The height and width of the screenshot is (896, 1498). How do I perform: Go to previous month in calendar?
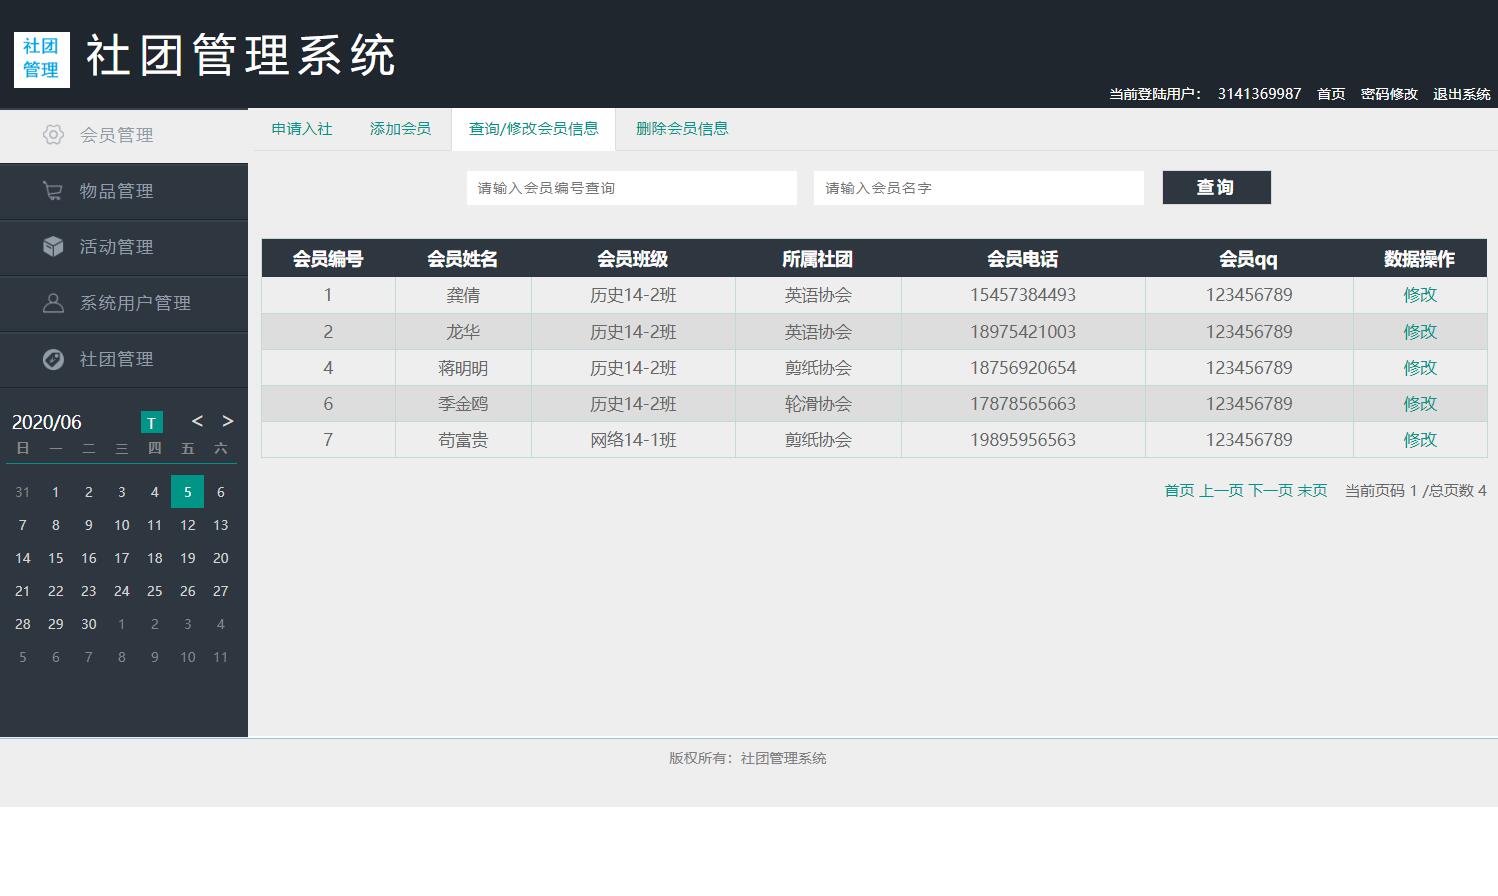click(x=197, y=421)
